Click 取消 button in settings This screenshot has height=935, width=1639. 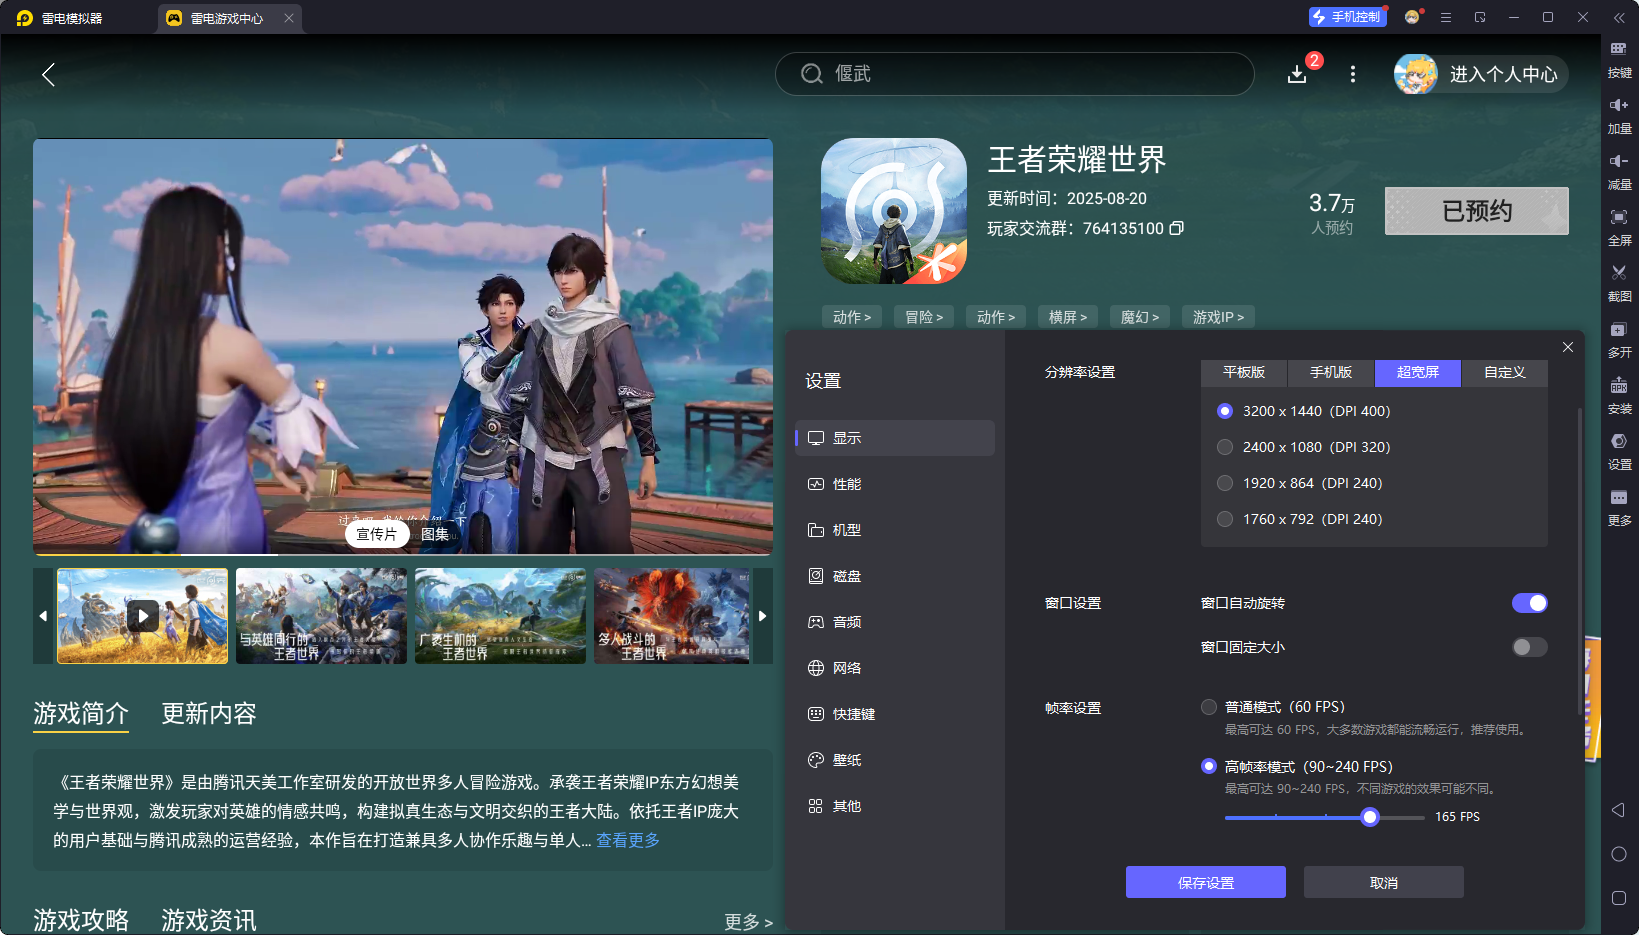1384,882
